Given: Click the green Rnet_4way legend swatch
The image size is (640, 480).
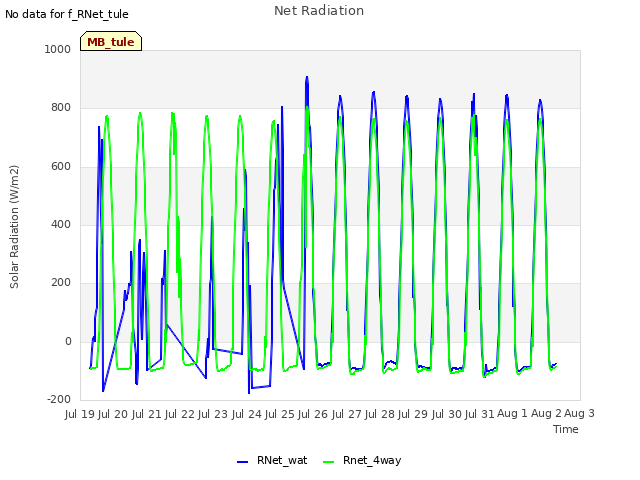Looking at the screenshot, I should coord(329,462).
